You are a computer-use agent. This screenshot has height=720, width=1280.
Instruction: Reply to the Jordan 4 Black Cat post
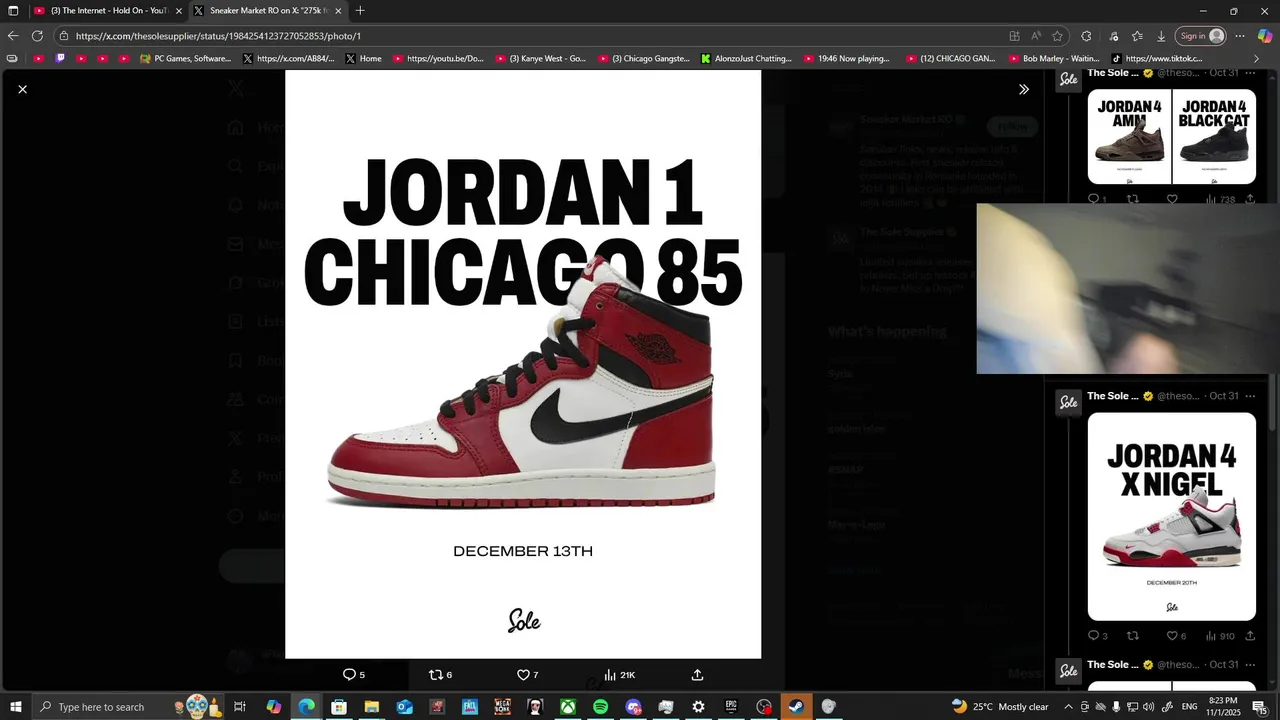coord(1096,199)
